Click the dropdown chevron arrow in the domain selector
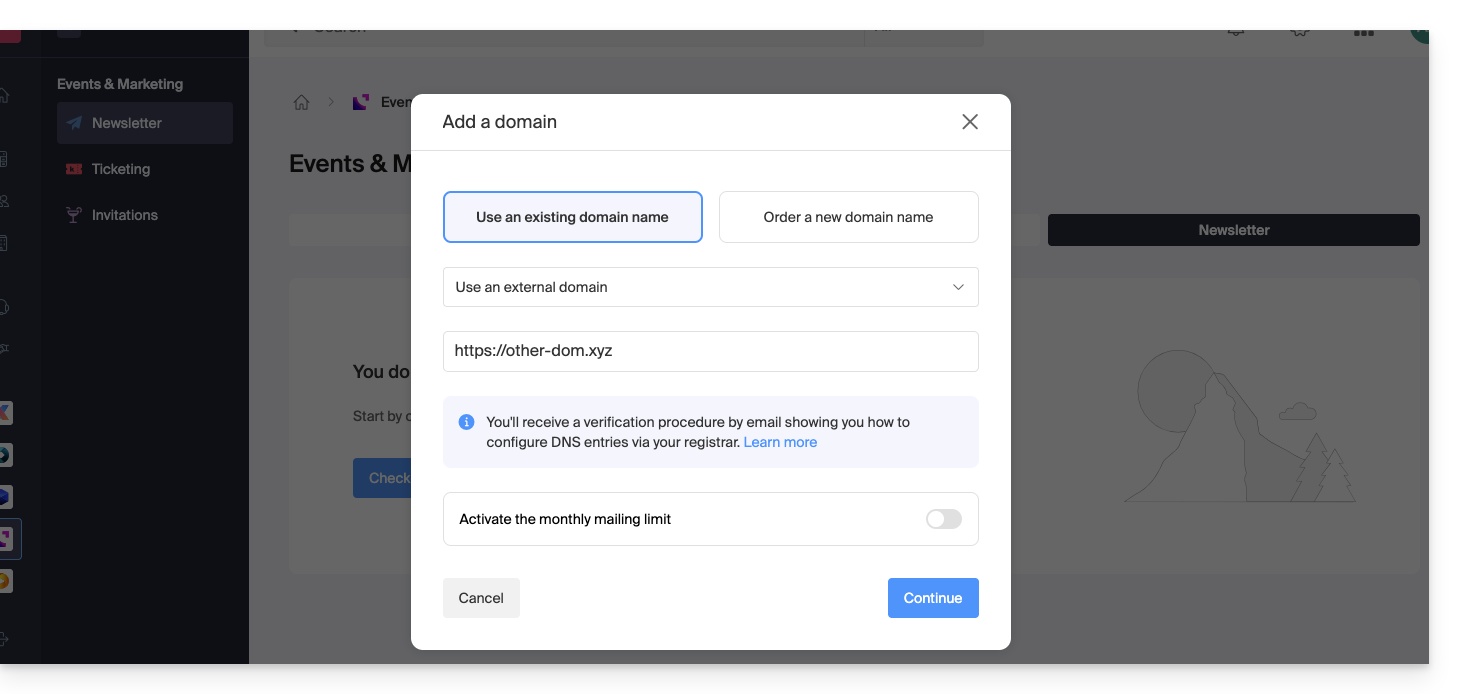Viewport: 1459px width, 694px height. pyautogui.click(x=958, y=287)
